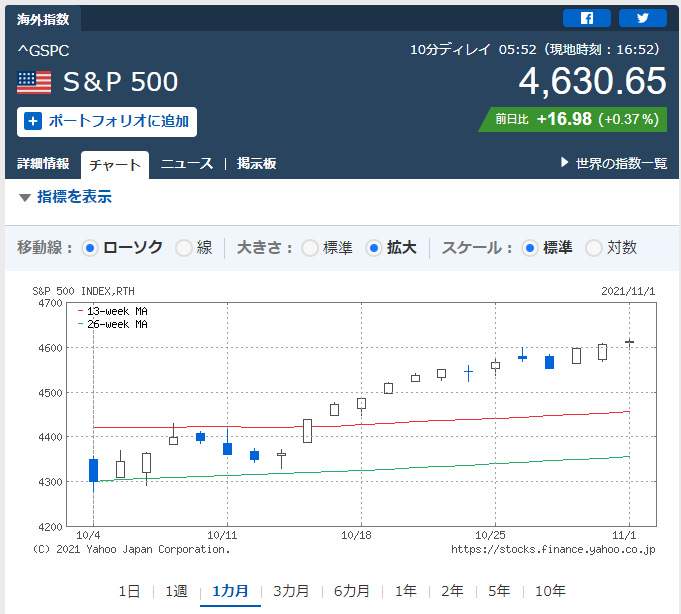
Task: Click the 13-week MA legend entry
Action: [113, 311]
